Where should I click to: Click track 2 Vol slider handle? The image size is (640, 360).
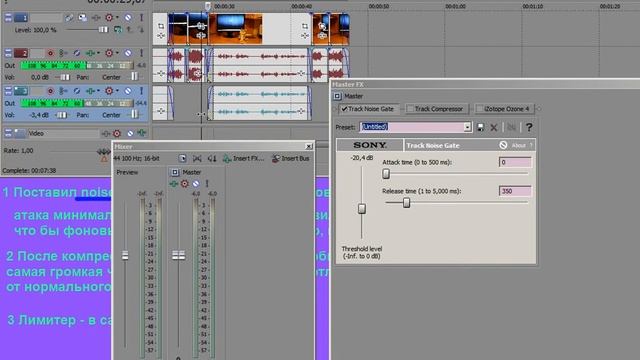[65, 77]
